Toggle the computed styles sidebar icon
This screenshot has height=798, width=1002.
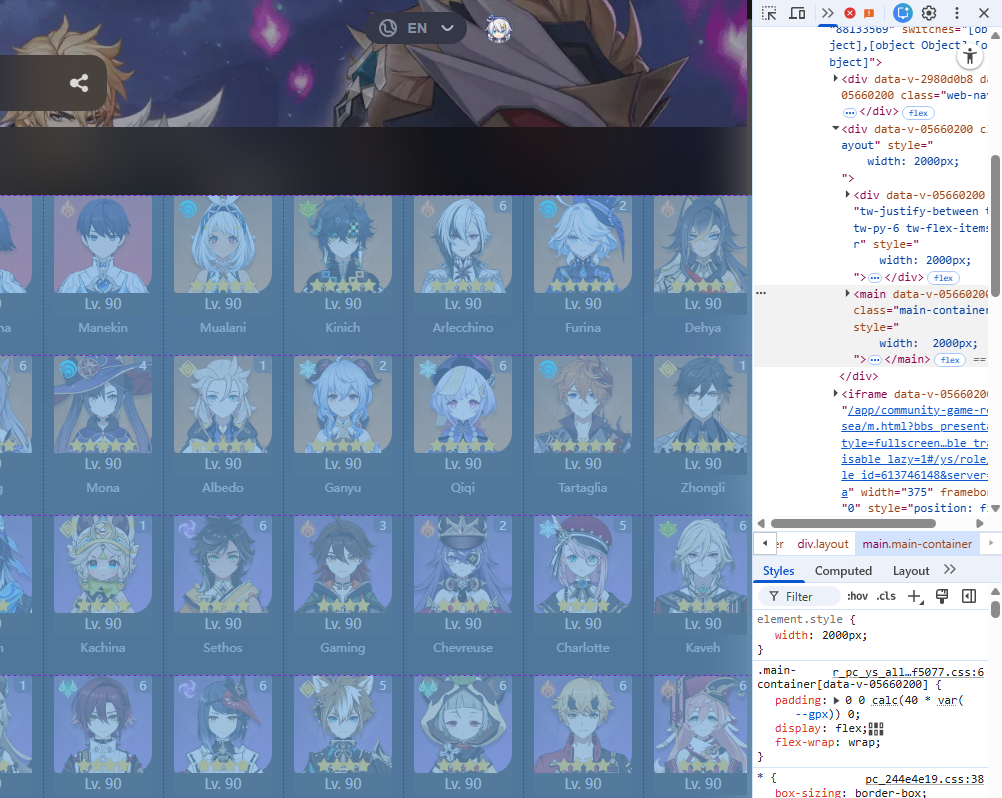pos(969,596)
